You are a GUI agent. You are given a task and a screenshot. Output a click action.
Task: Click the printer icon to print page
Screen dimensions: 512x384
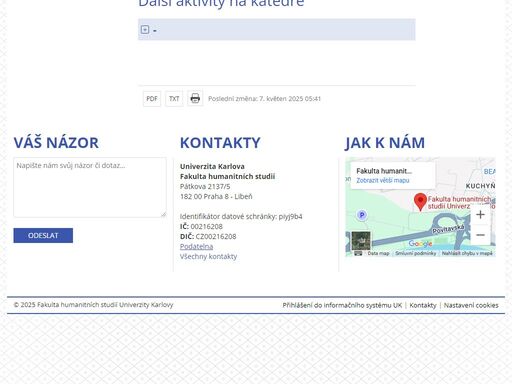pyautogui.click(x=195, y=98)
